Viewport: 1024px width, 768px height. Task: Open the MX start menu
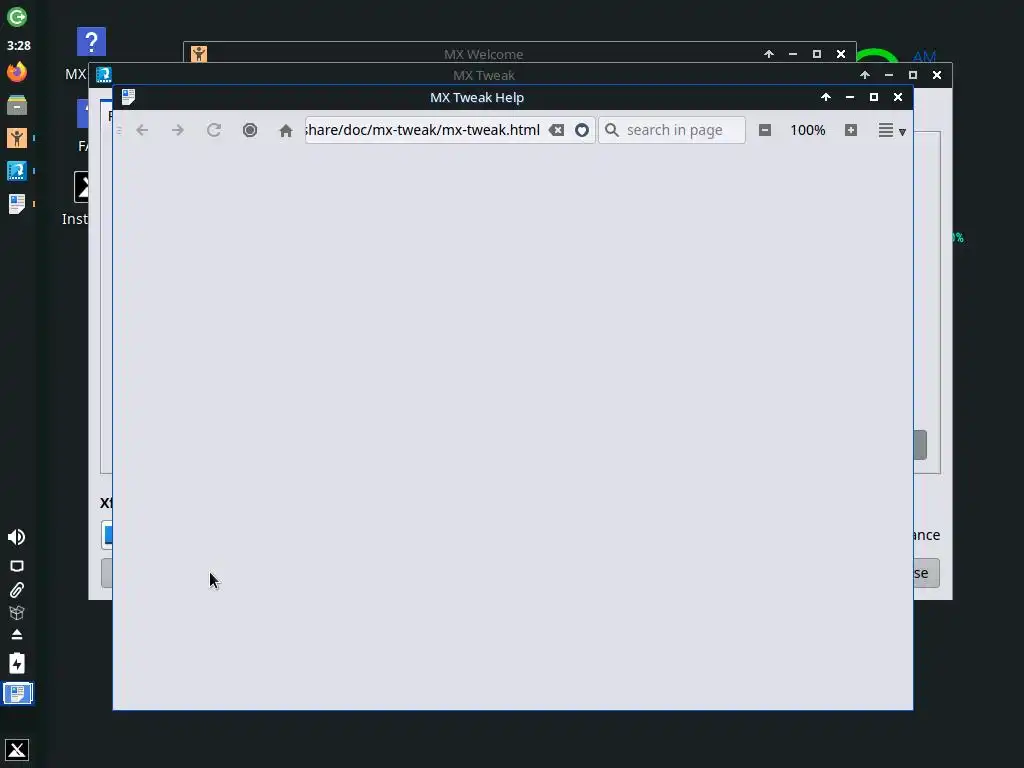(x=17, y=750)
